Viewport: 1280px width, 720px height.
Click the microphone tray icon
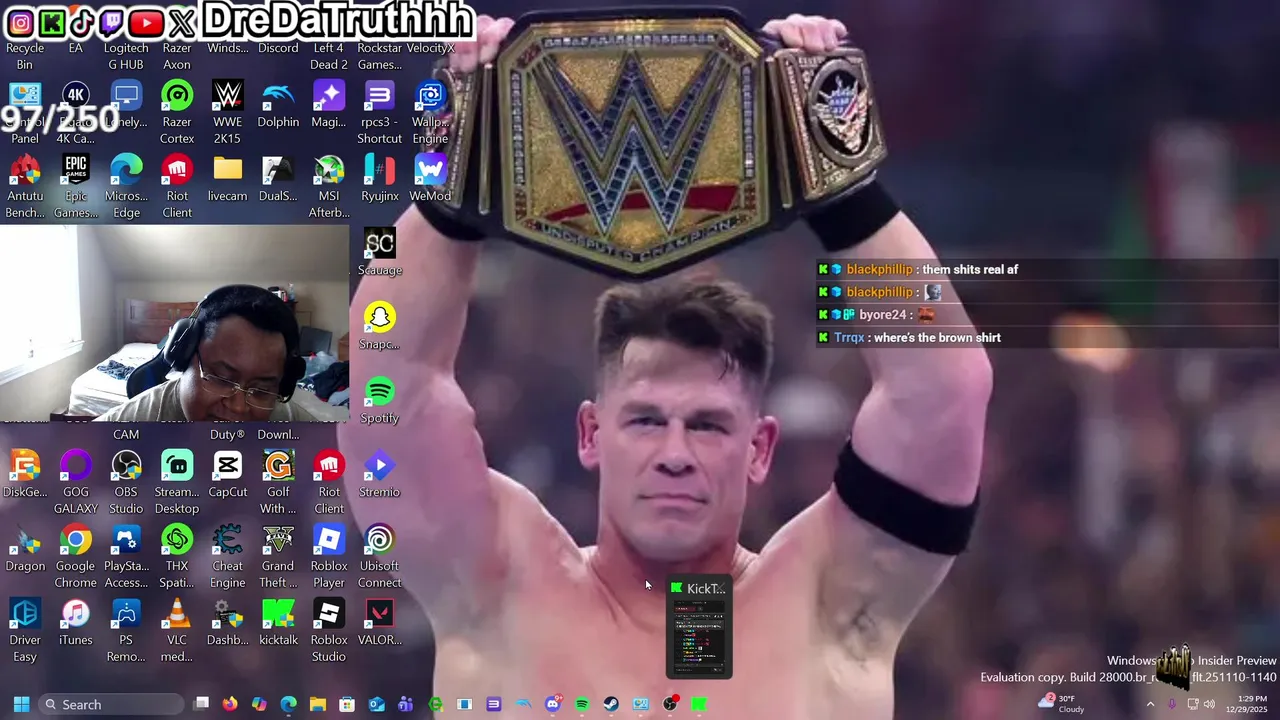[x=1172, y=704]
